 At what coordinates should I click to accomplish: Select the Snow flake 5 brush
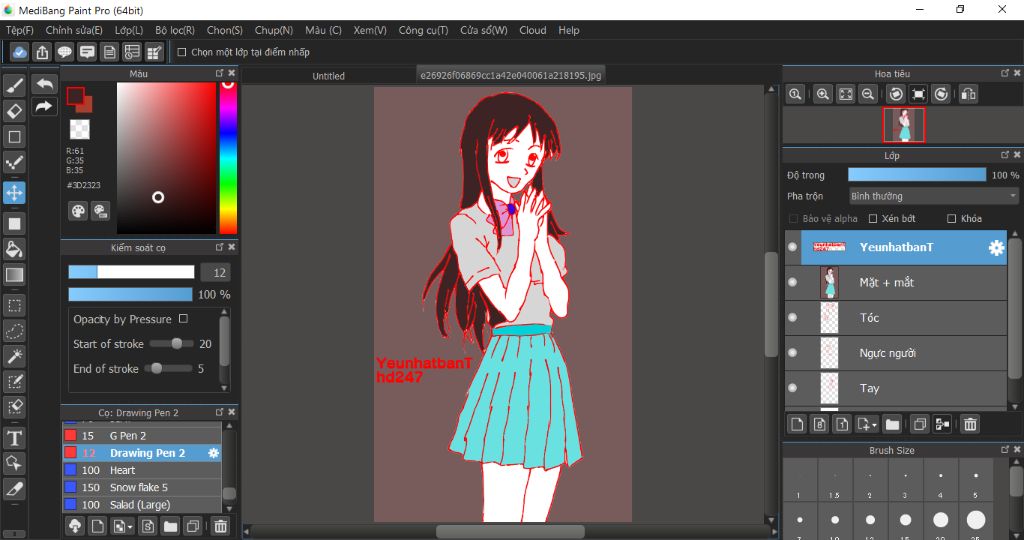(142, 487)
